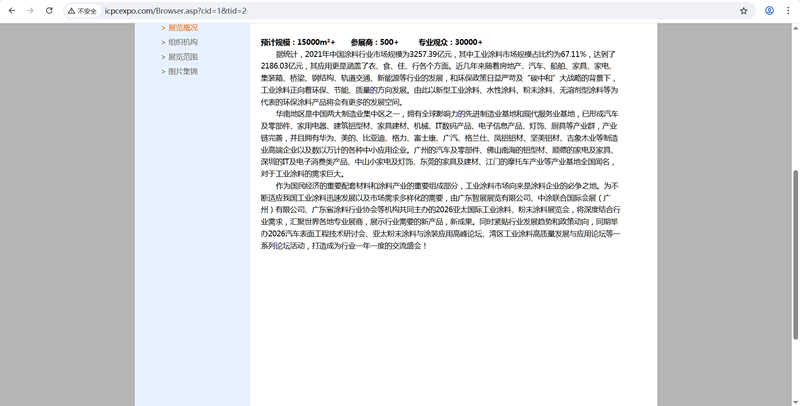Select the 展览概况 sidebar item
Image resolution: width=800 pixels, height=406 pixels.
[x=181, y=27]
